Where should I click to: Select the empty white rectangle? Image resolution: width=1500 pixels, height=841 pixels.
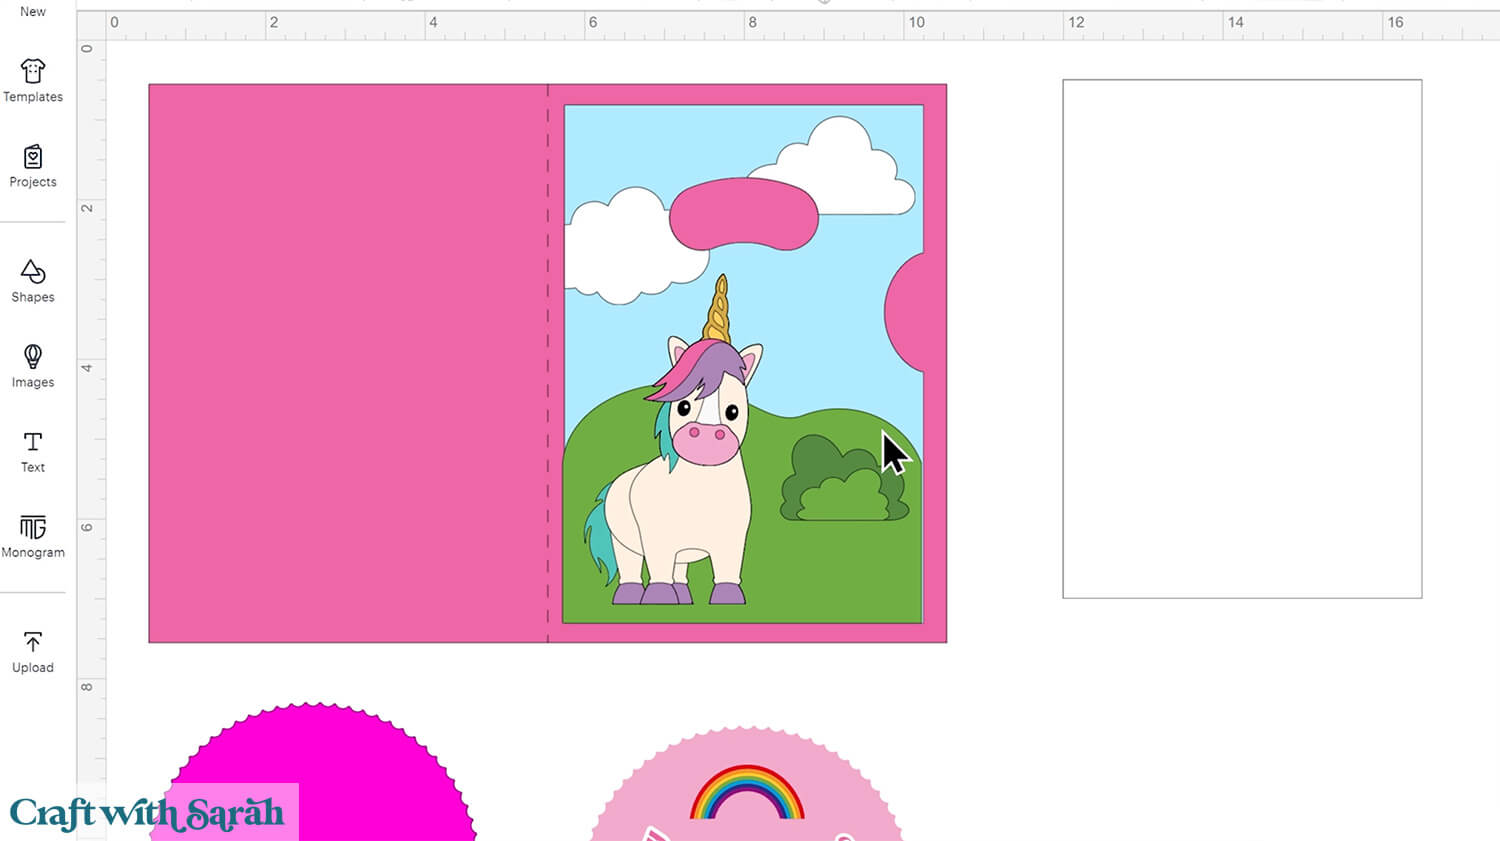[x=1242, y=339]
